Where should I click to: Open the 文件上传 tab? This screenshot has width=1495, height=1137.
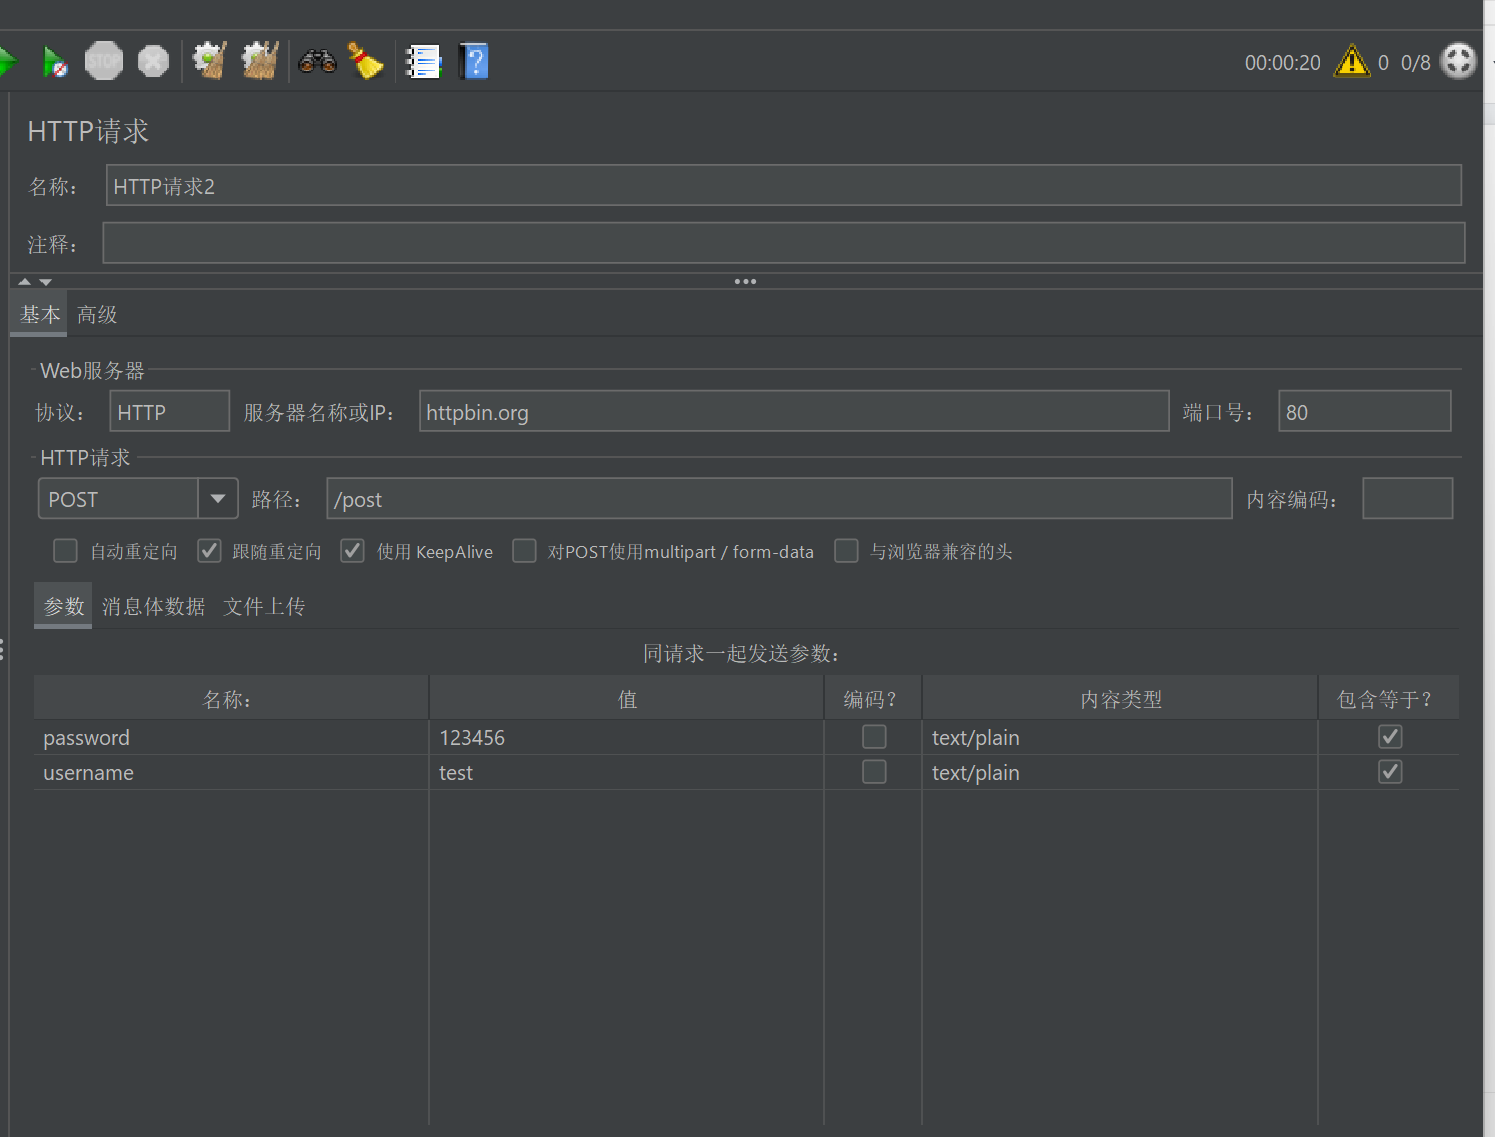click(264, 606)
